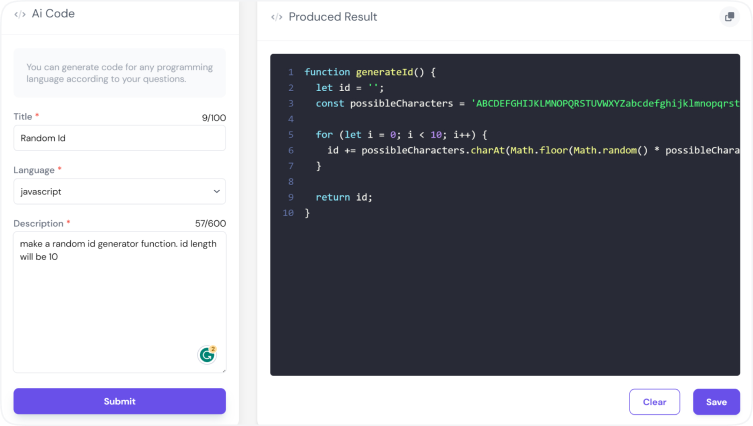This screenshot has width=753, height=426.
Task: Click the info banner about generating code
Action: (x=119, y=73)
